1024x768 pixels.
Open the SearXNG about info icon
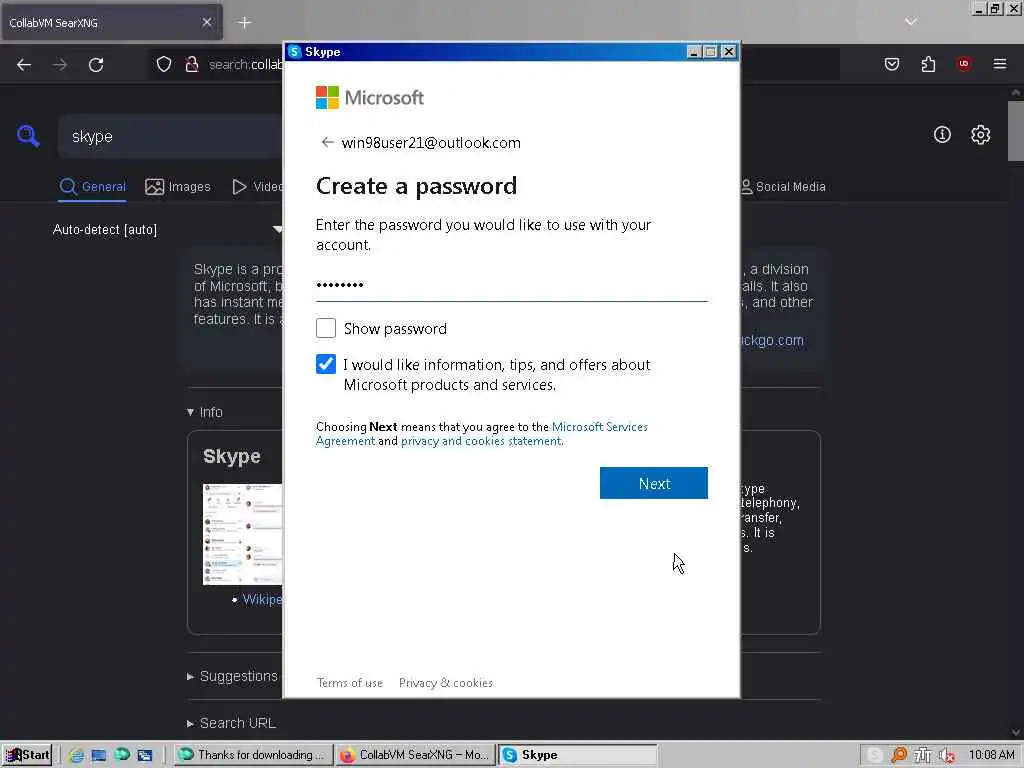[x=942, y=135]
